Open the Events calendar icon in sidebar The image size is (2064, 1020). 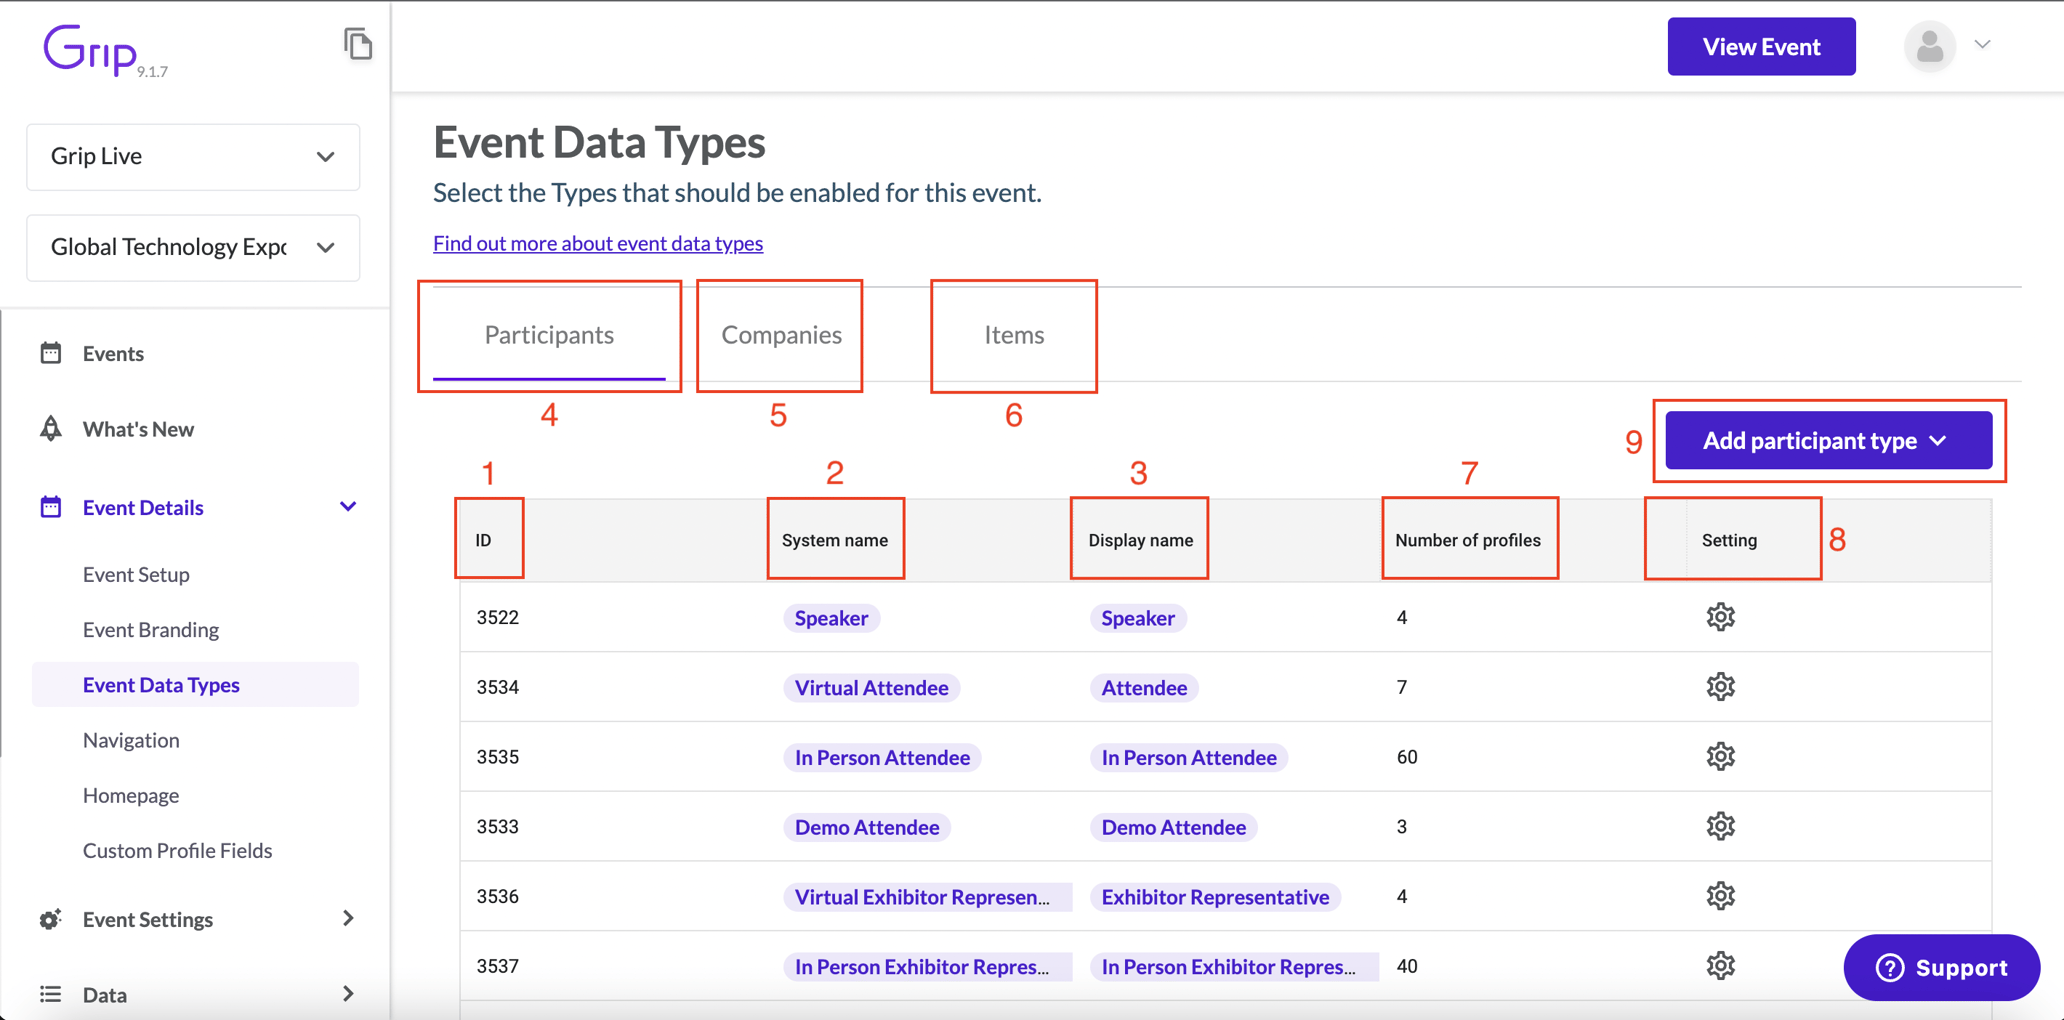pos(52,353)
